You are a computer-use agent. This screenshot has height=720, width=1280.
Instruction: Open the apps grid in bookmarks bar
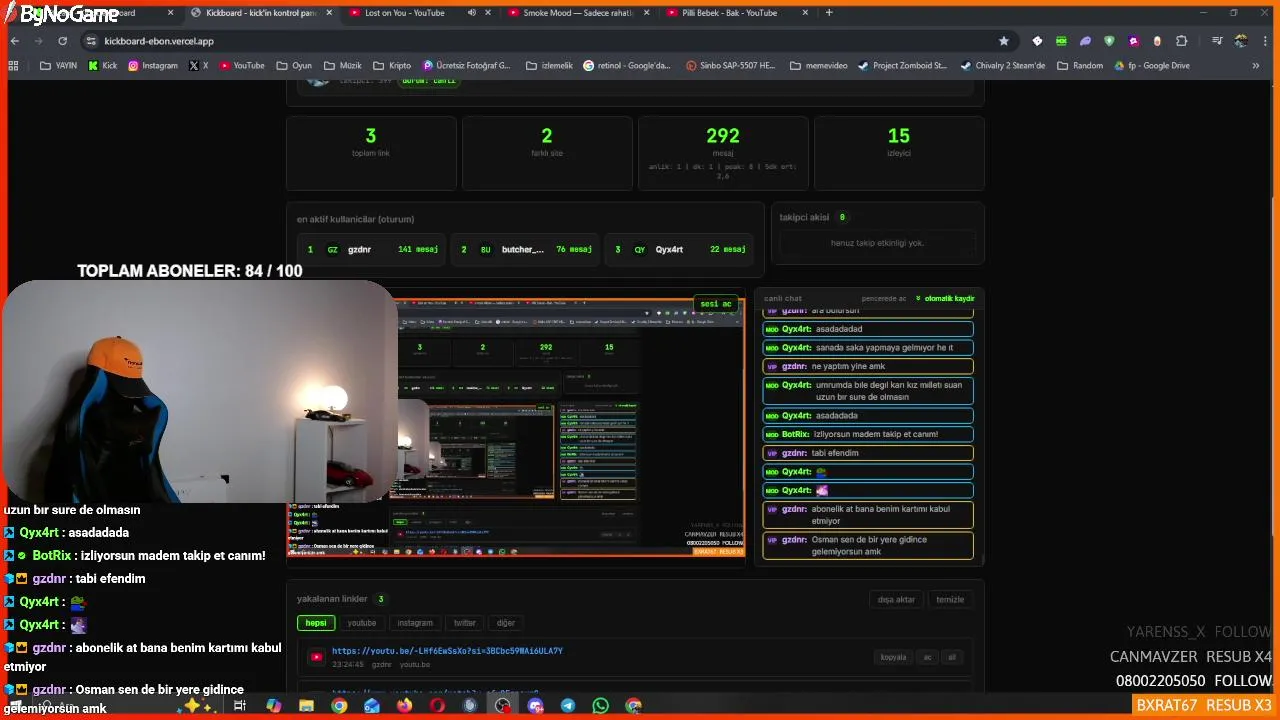click(x=13, y=66)
